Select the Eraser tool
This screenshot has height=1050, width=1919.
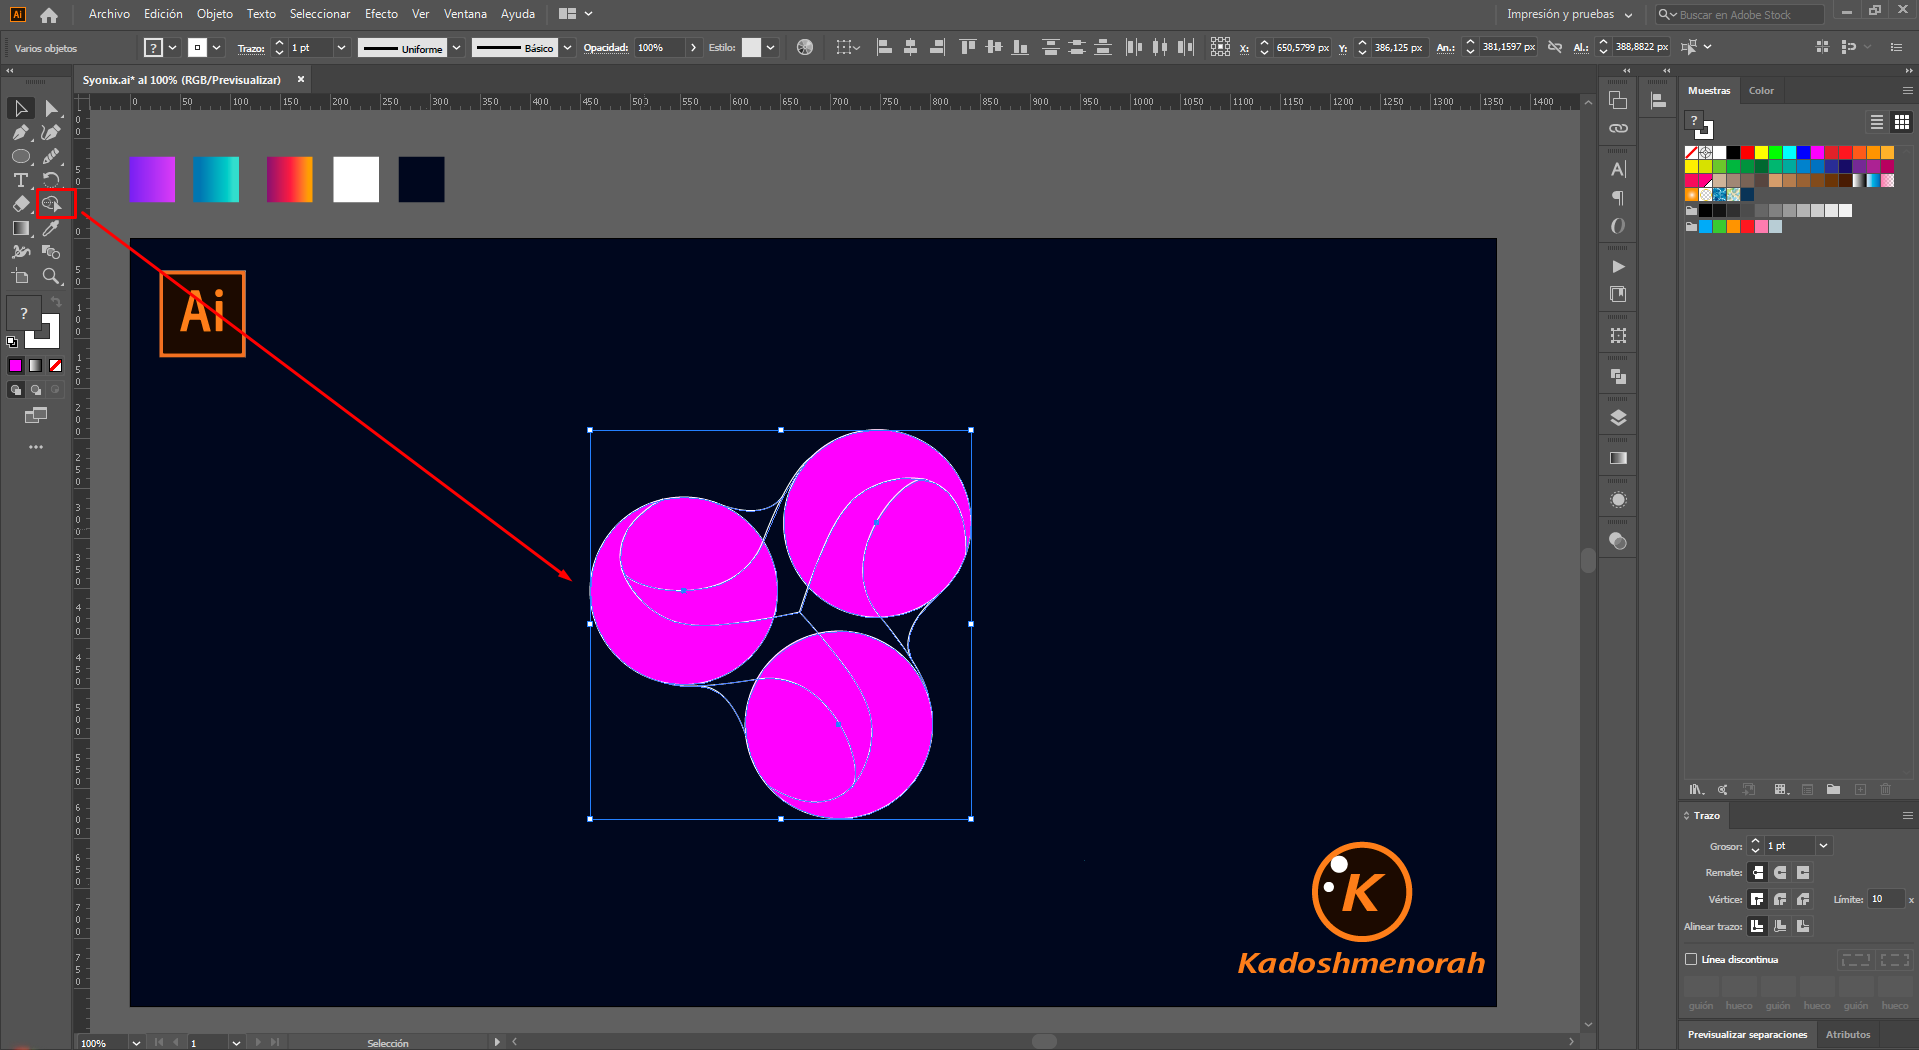21,204
